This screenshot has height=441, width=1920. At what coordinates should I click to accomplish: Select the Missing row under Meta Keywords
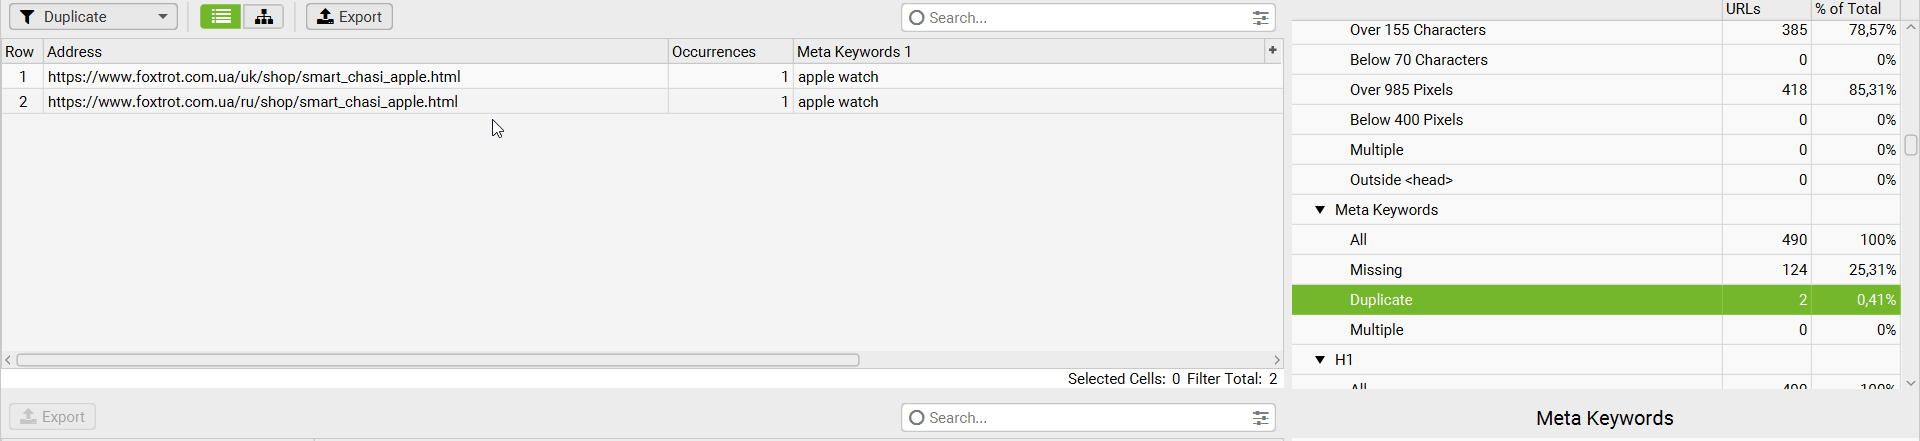click(1596, 270)
